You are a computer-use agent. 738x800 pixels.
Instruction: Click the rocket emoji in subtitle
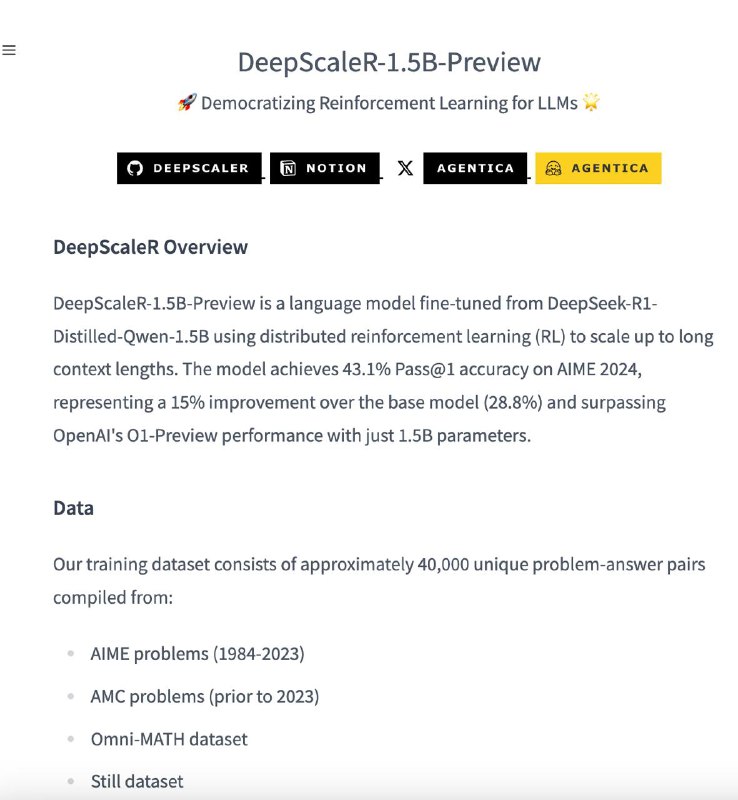coord(187,103)
